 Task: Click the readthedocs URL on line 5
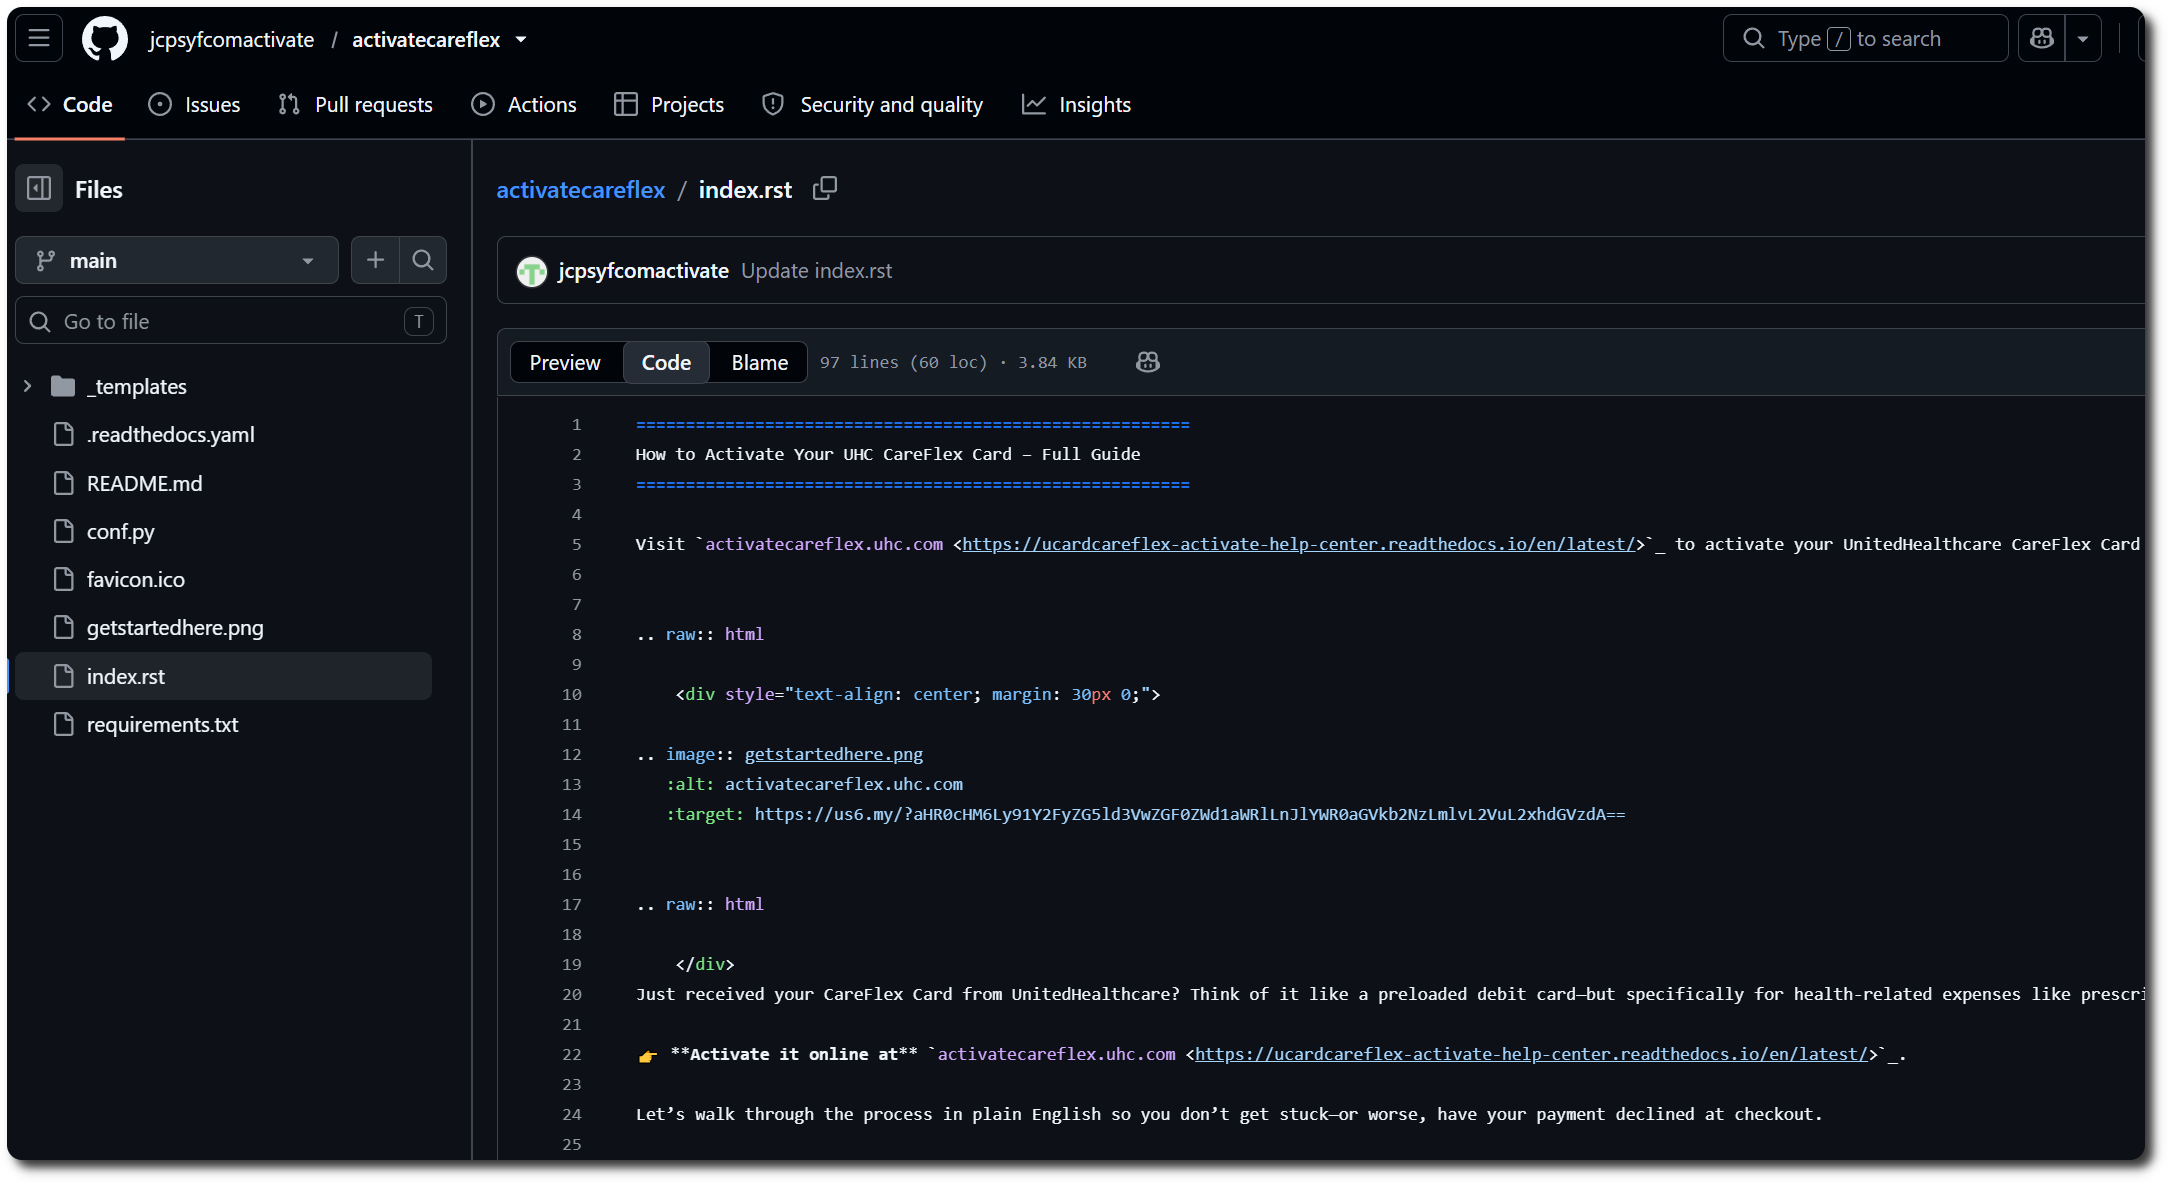click(1299, 544)
